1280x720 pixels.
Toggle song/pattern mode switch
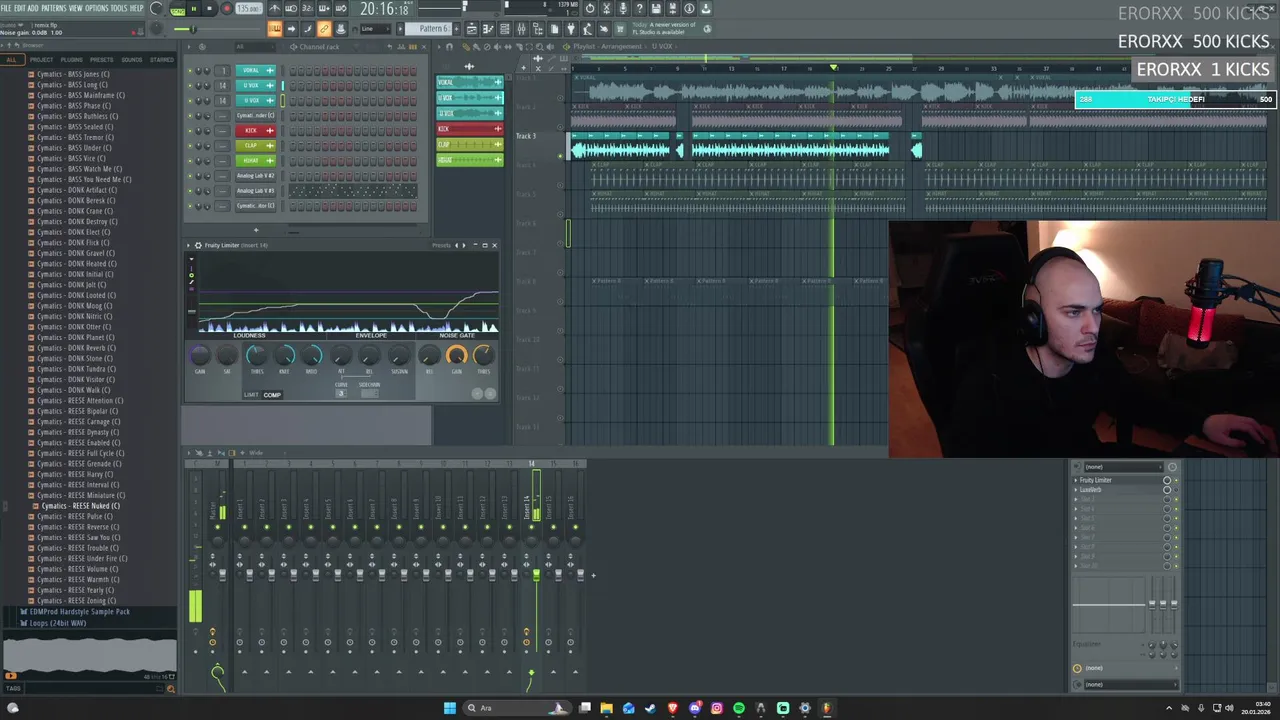(x=177, y=9)
